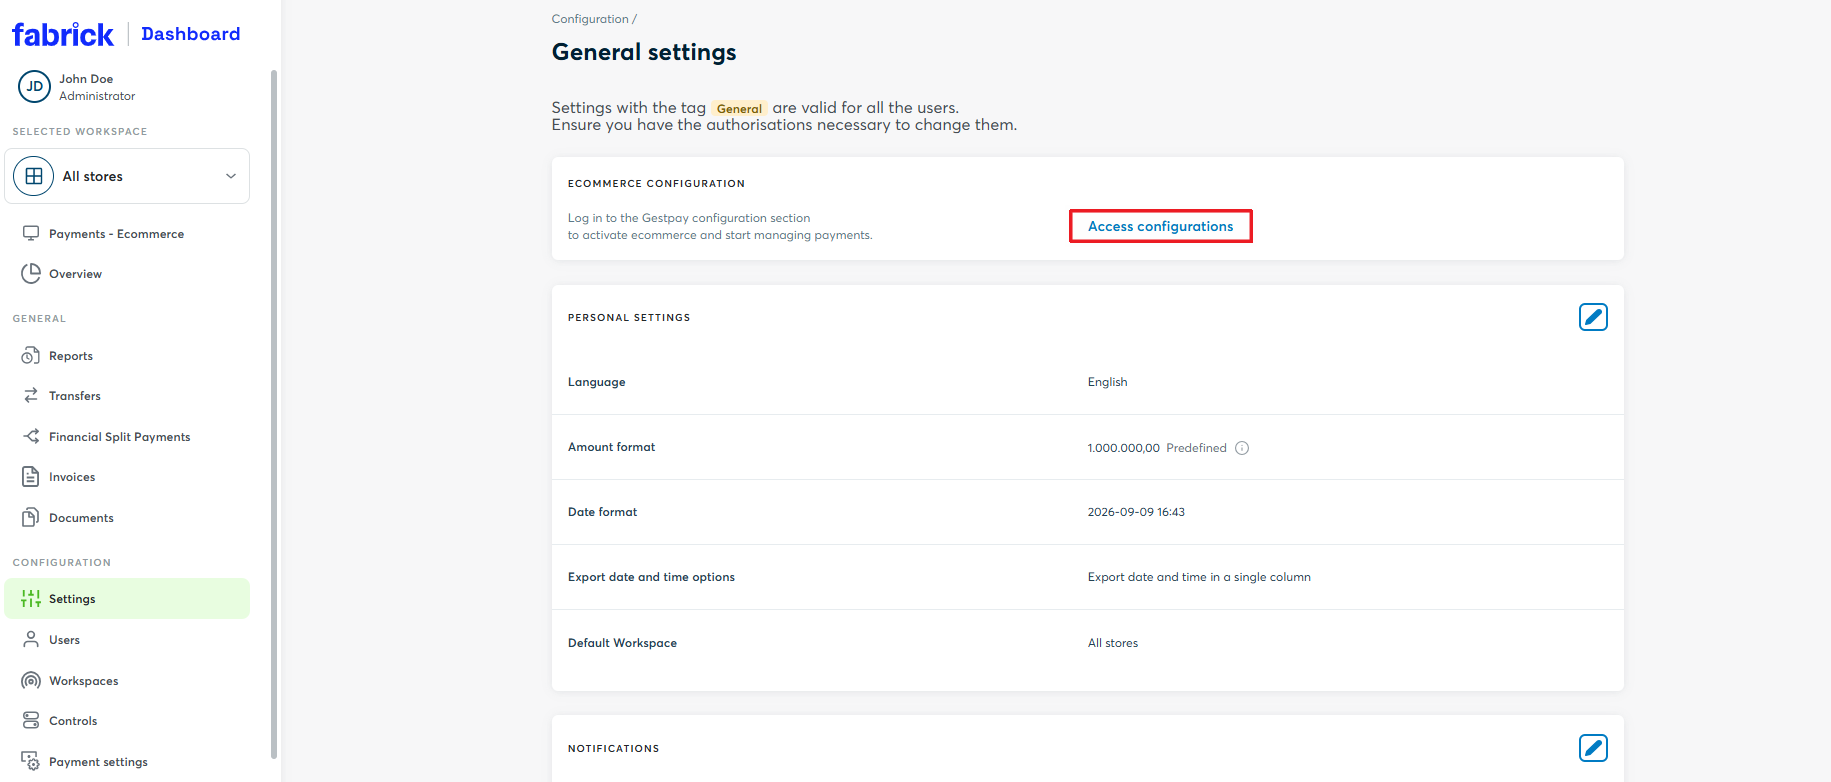Open Financial Split Payments

(127, 437)
